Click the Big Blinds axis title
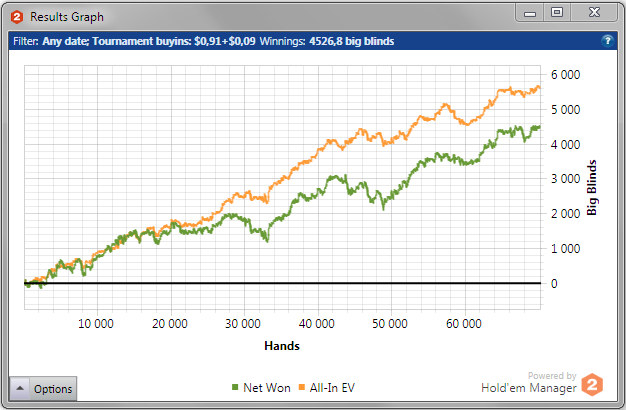This screenshot has height=410, width=626. click(592, 188)
